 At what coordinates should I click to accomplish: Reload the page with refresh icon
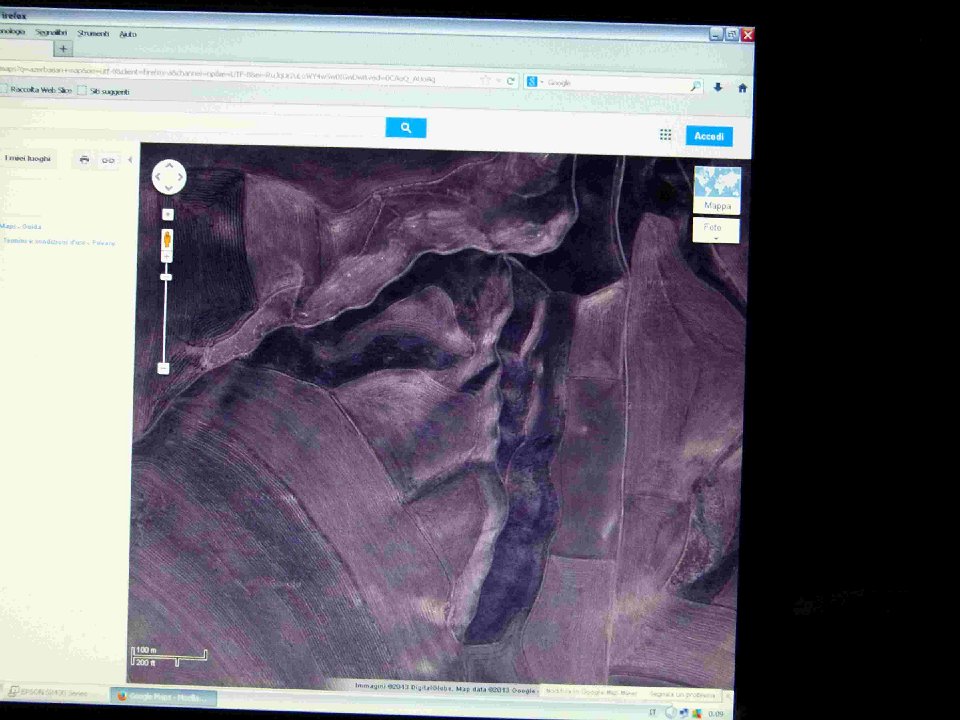point(510,81)
